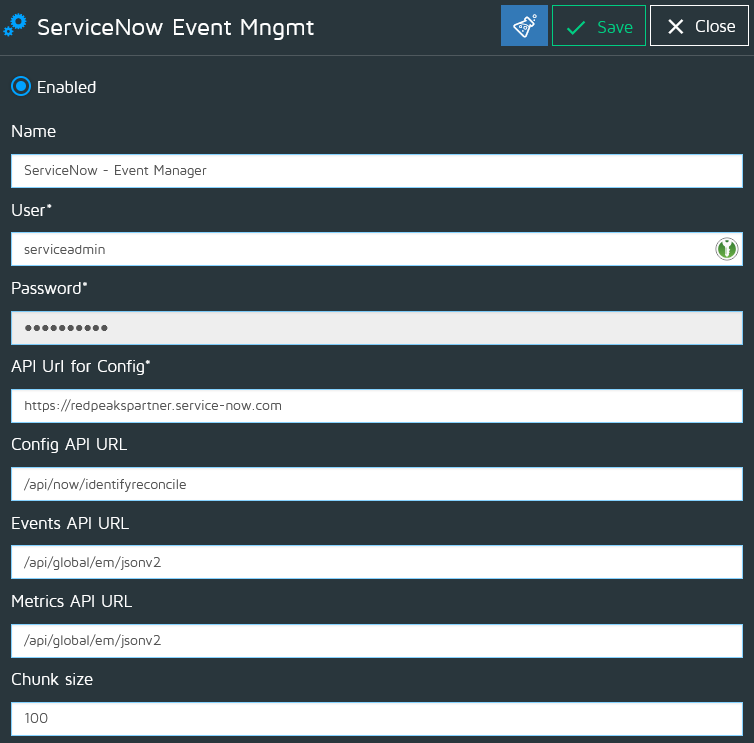Click the ServiceNow Event Mngmt title text
Screen dimensions: 754x743
click(175, 27)
